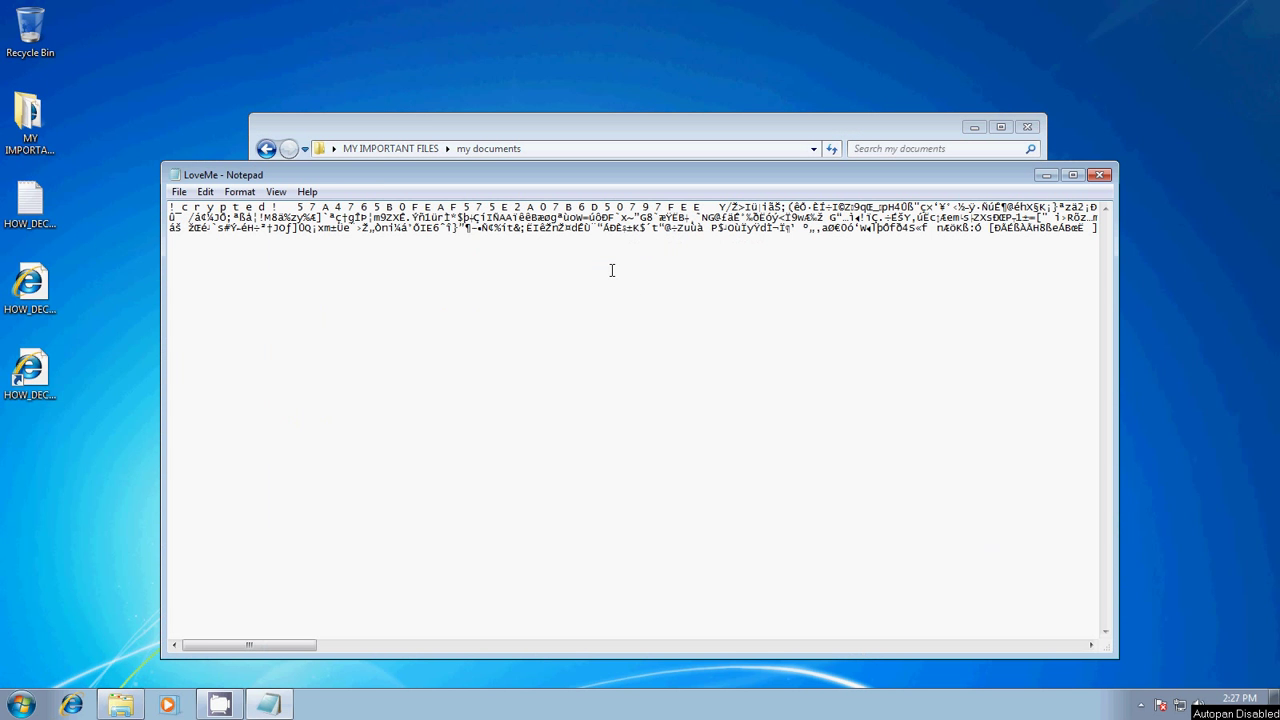
Task: Open Windows Explorer from the taskbar
Action: pyautogui.click(x=120, y=705)
